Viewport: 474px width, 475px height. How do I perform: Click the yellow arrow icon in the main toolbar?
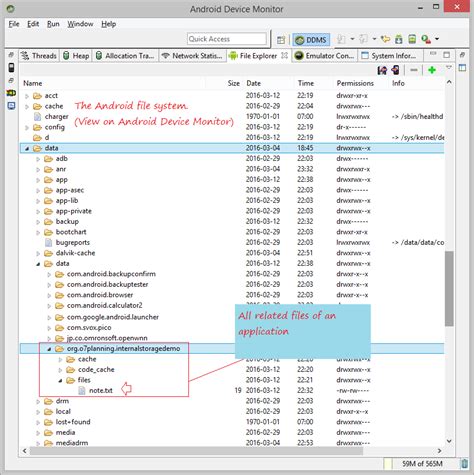[386, 39]
